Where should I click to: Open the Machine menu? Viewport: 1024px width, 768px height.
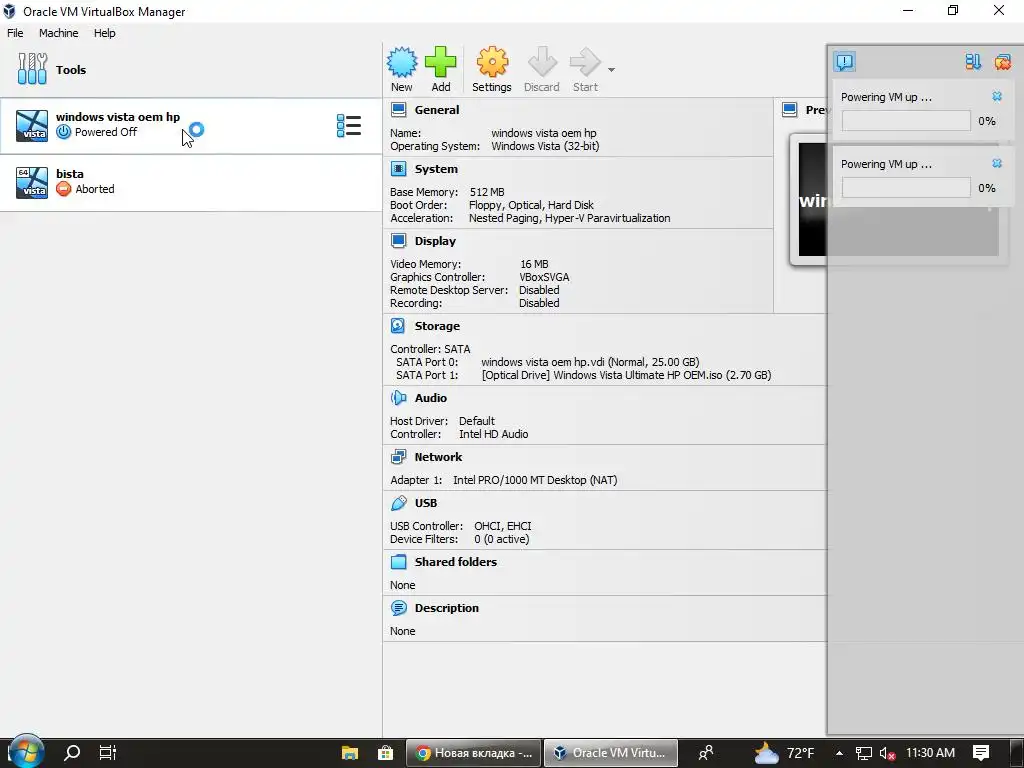tap(58, 33)
